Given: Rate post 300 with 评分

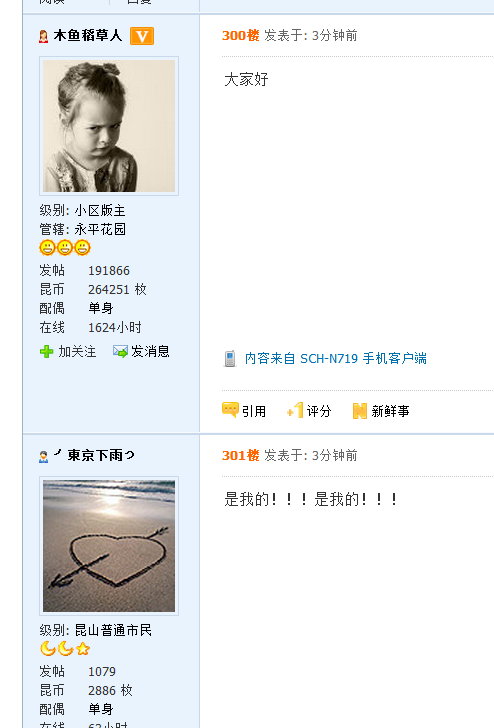Looking at the screenshot, I should pos(319,411).
